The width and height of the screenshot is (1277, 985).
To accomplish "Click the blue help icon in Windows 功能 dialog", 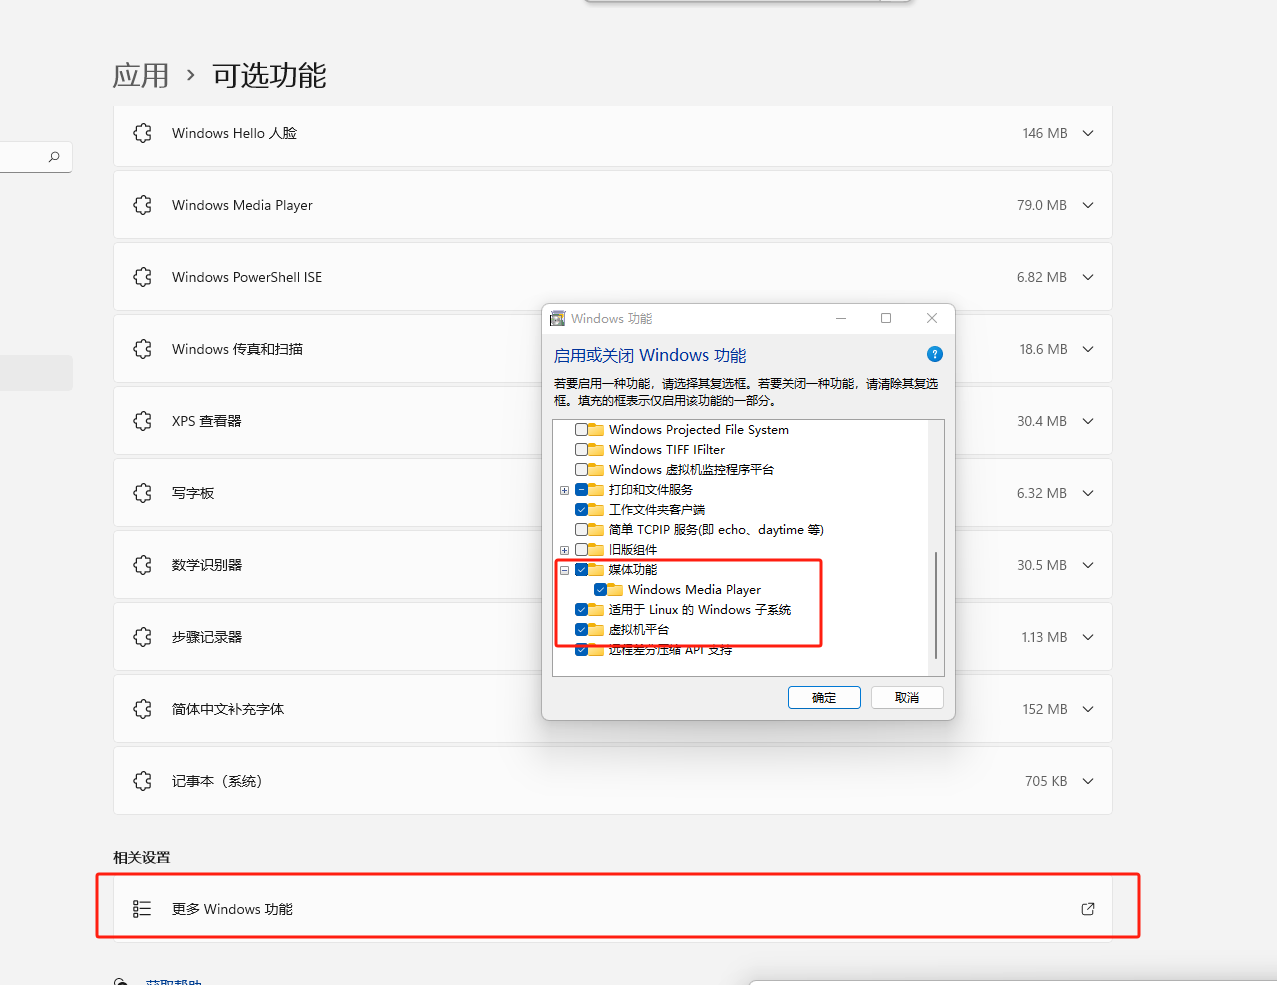I will click(x=935, y=354).
